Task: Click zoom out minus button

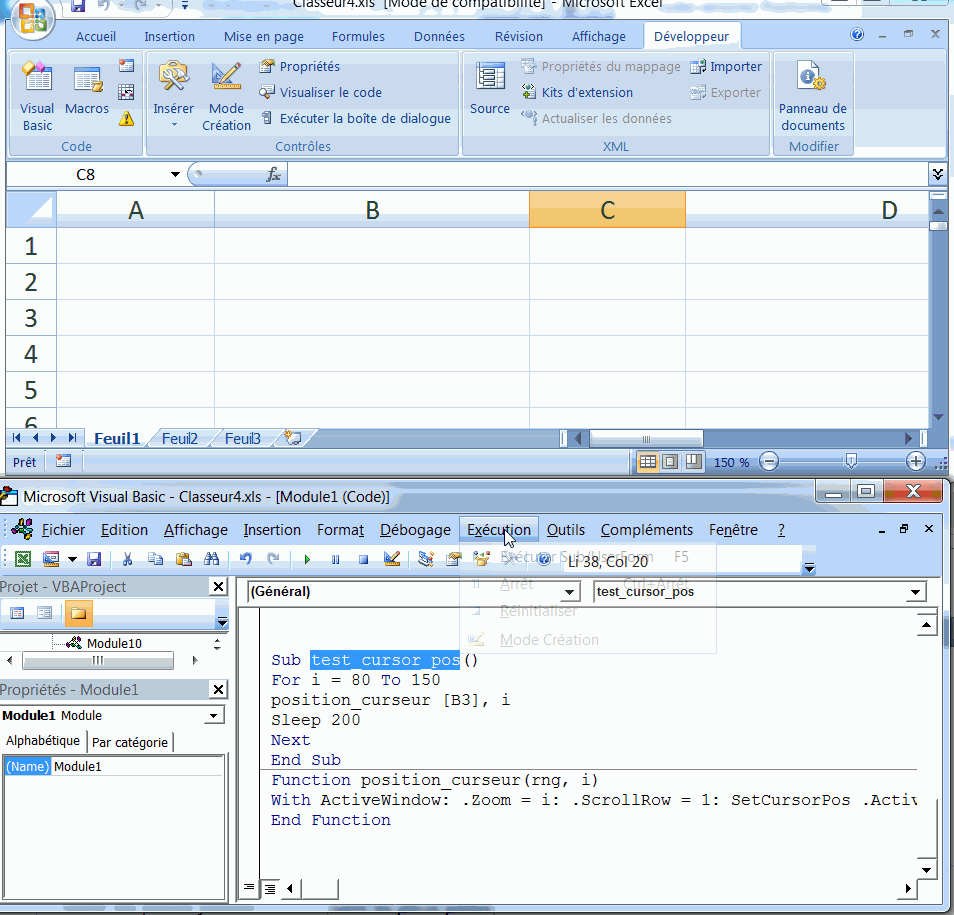Action: coord(769,462)
